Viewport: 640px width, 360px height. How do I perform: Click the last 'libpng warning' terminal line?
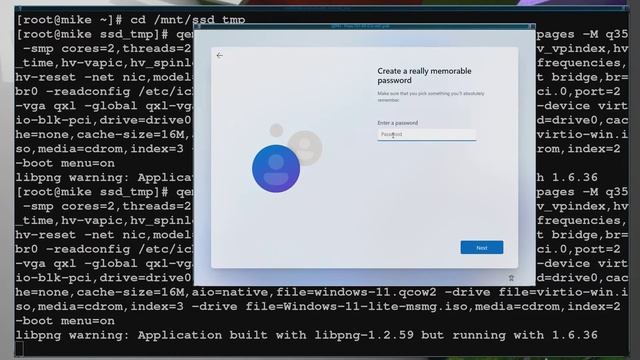pyautogui.click(x=307, y=335)
